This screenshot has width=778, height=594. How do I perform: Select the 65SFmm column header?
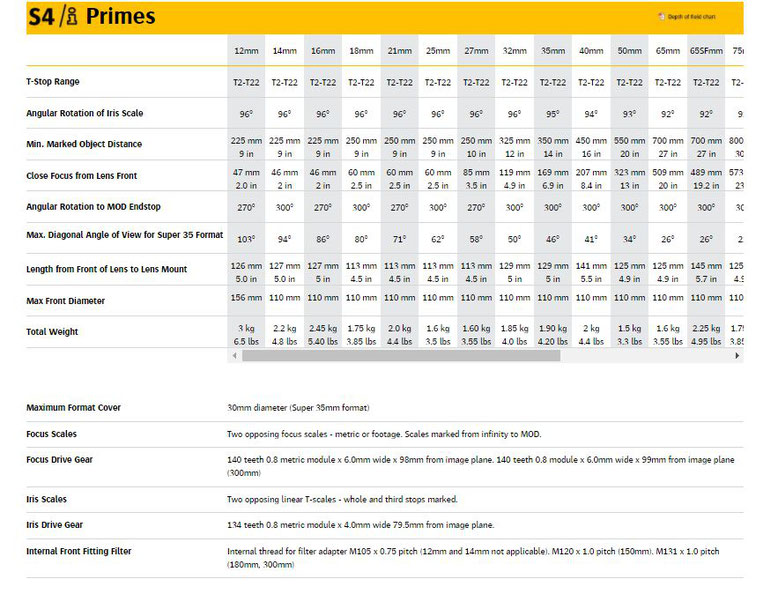[706, 51]
